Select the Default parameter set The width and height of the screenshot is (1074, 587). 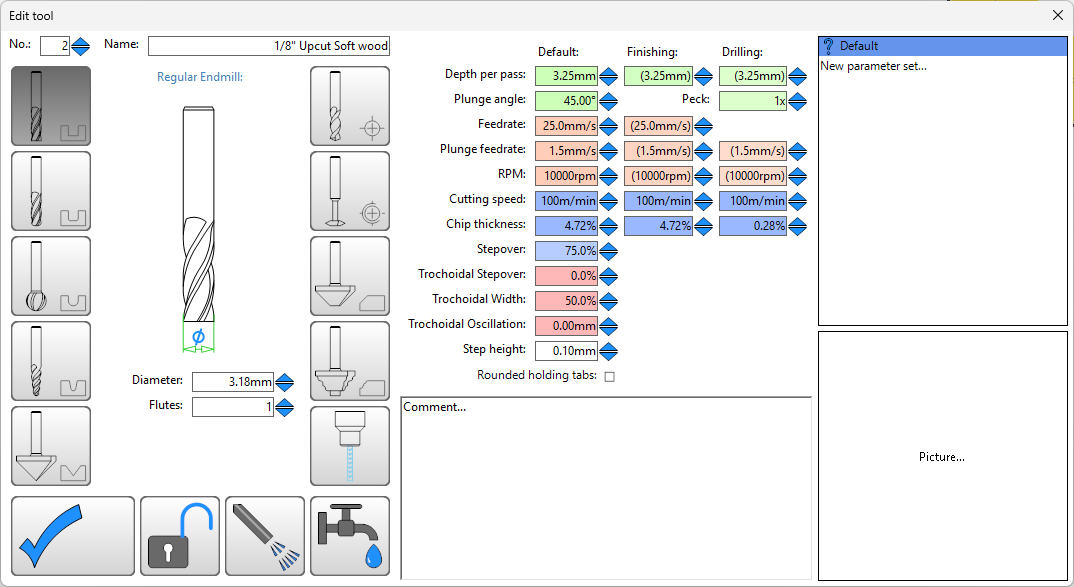click(x=942, y=46)
